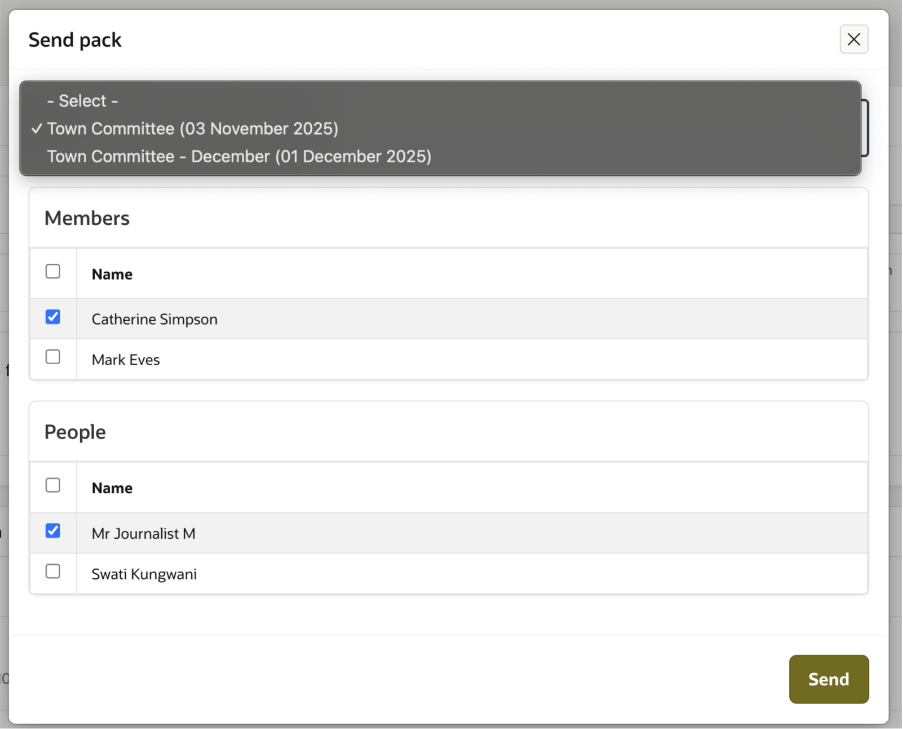Click the Members section heading

coord(86,217)
